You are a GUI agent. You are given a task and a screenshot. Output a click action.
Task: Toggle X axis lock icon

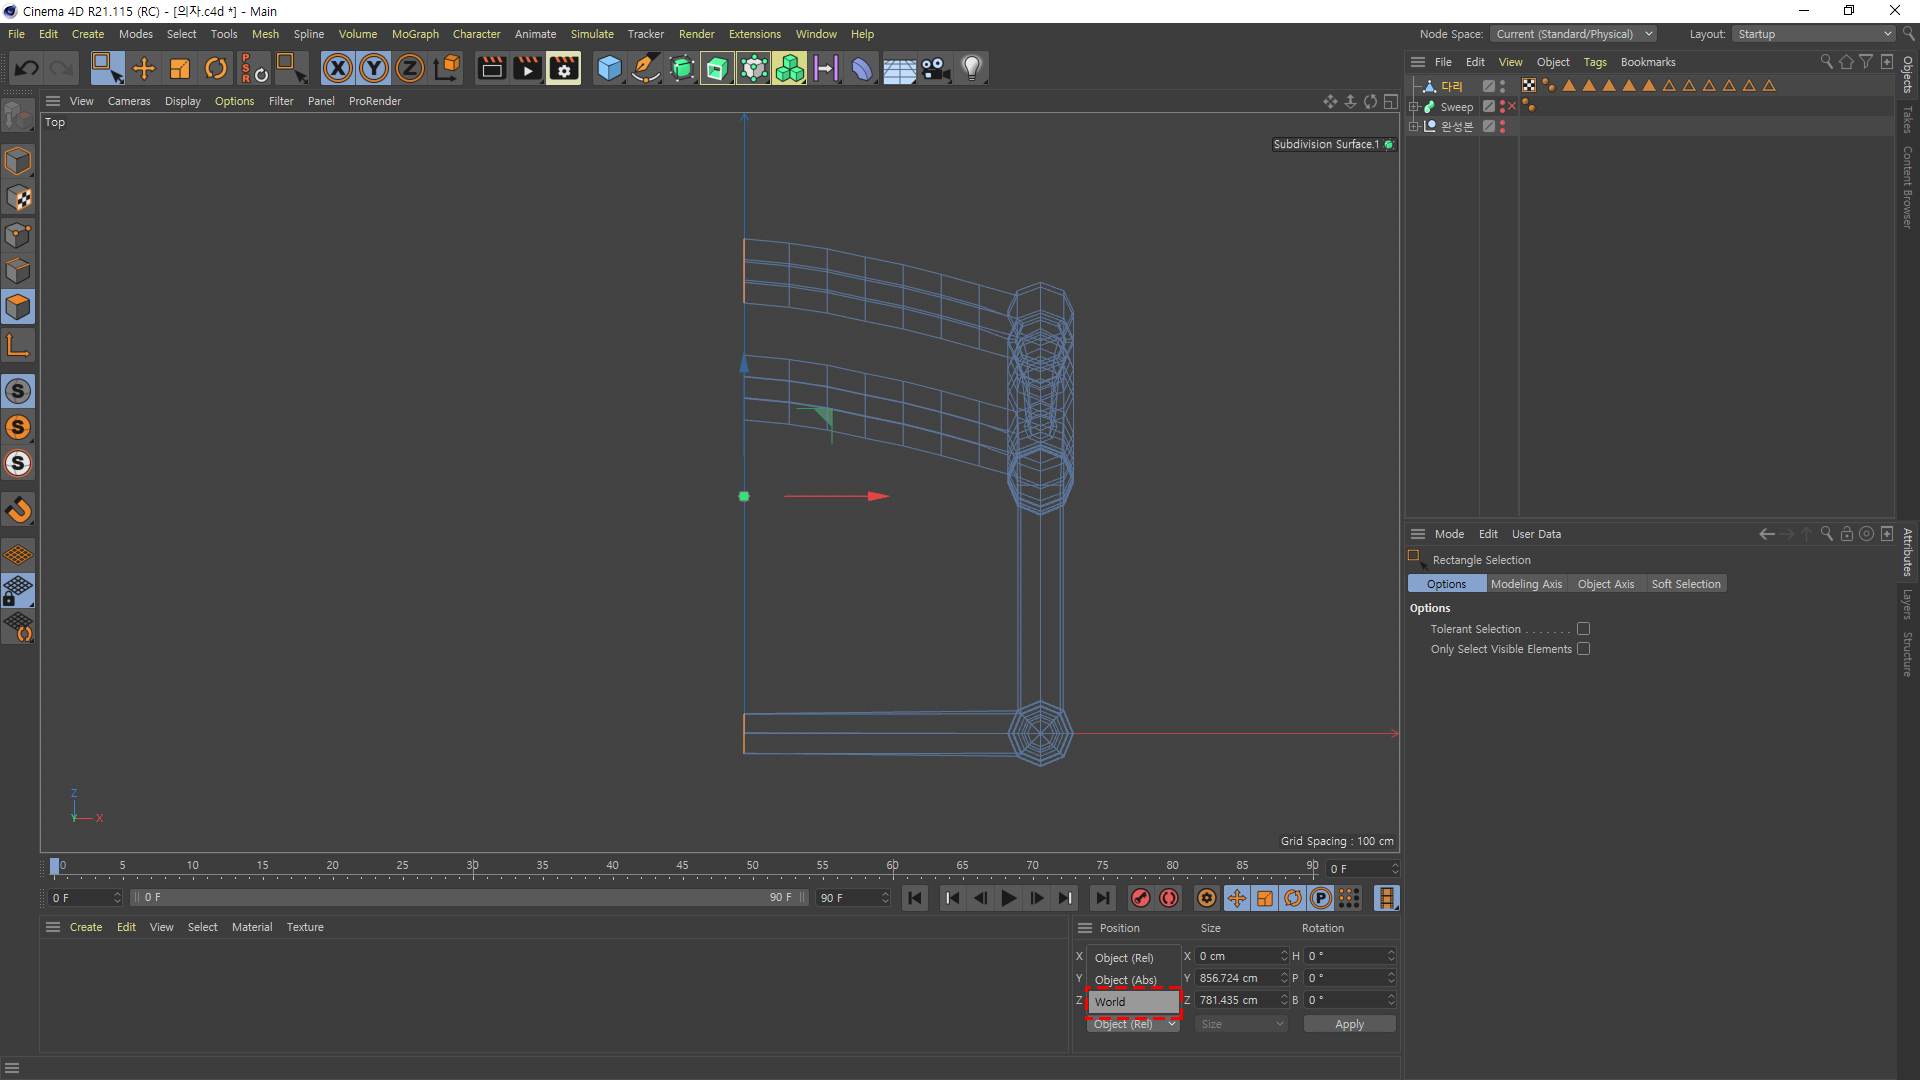338,68
